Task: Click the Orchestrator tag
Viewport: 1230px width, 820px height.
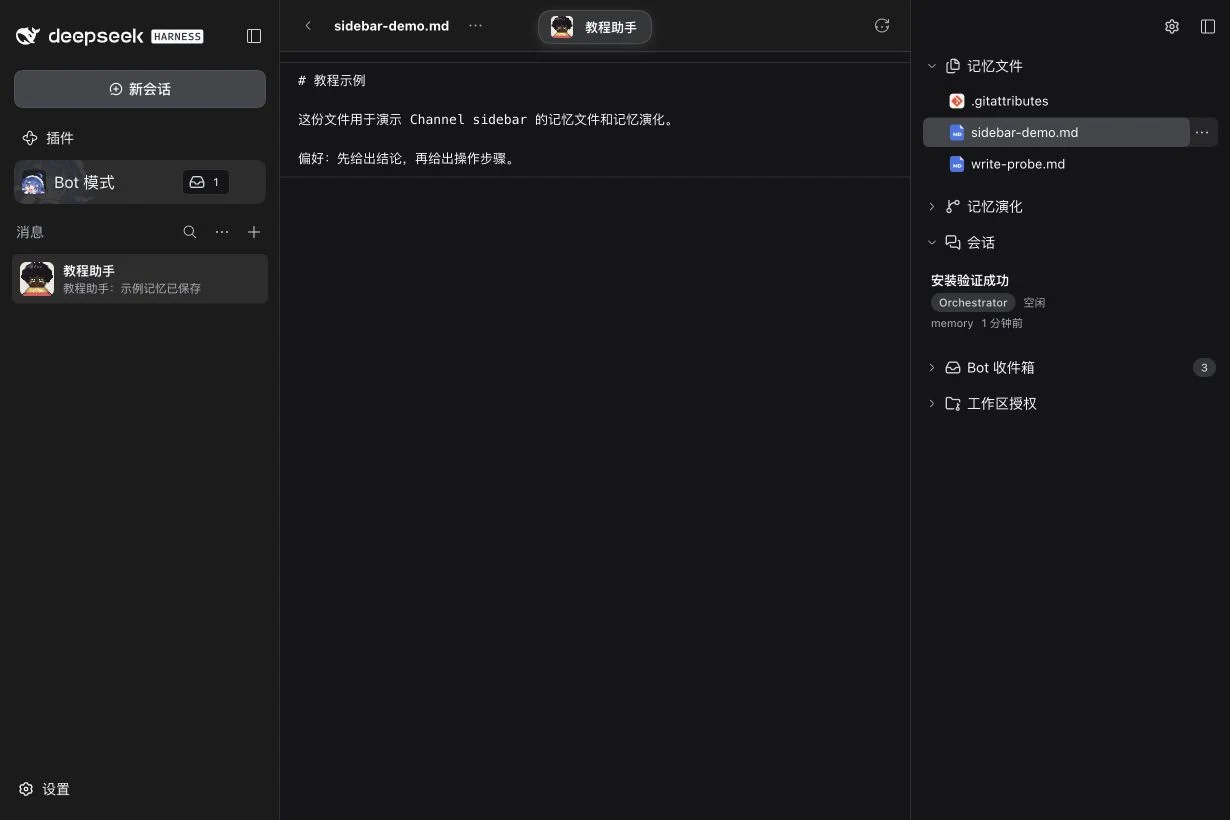Action: pos(973,302)
